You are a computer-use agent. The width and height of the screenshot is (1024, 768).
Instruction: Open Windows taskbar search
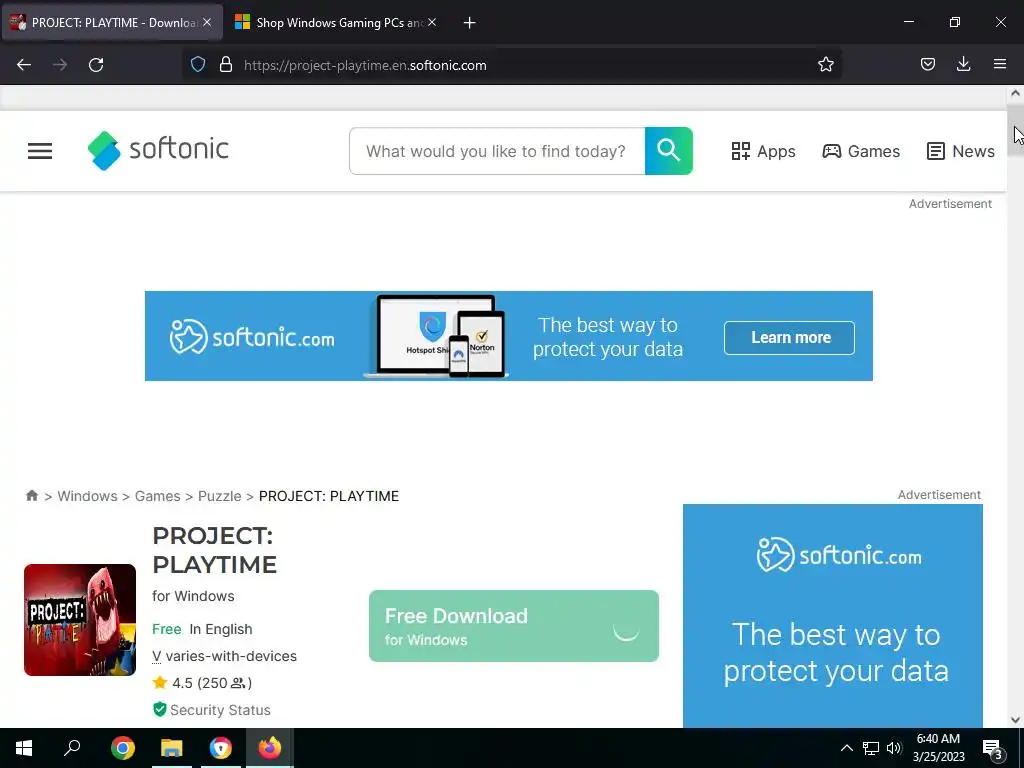click(x=72, y=748)
